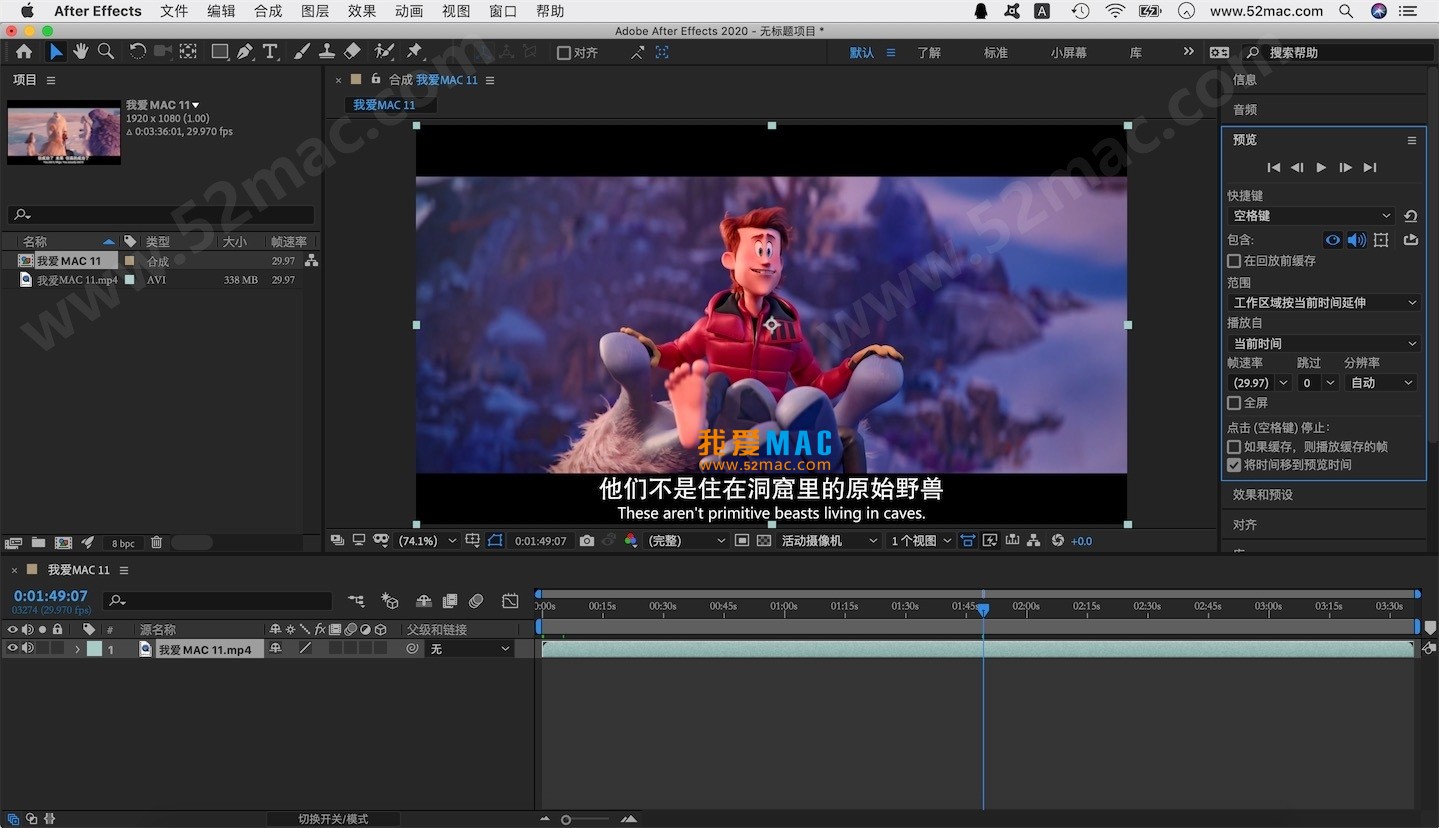Select the Roto Brush tool
Screen dimensions: 1439x828
384,52
